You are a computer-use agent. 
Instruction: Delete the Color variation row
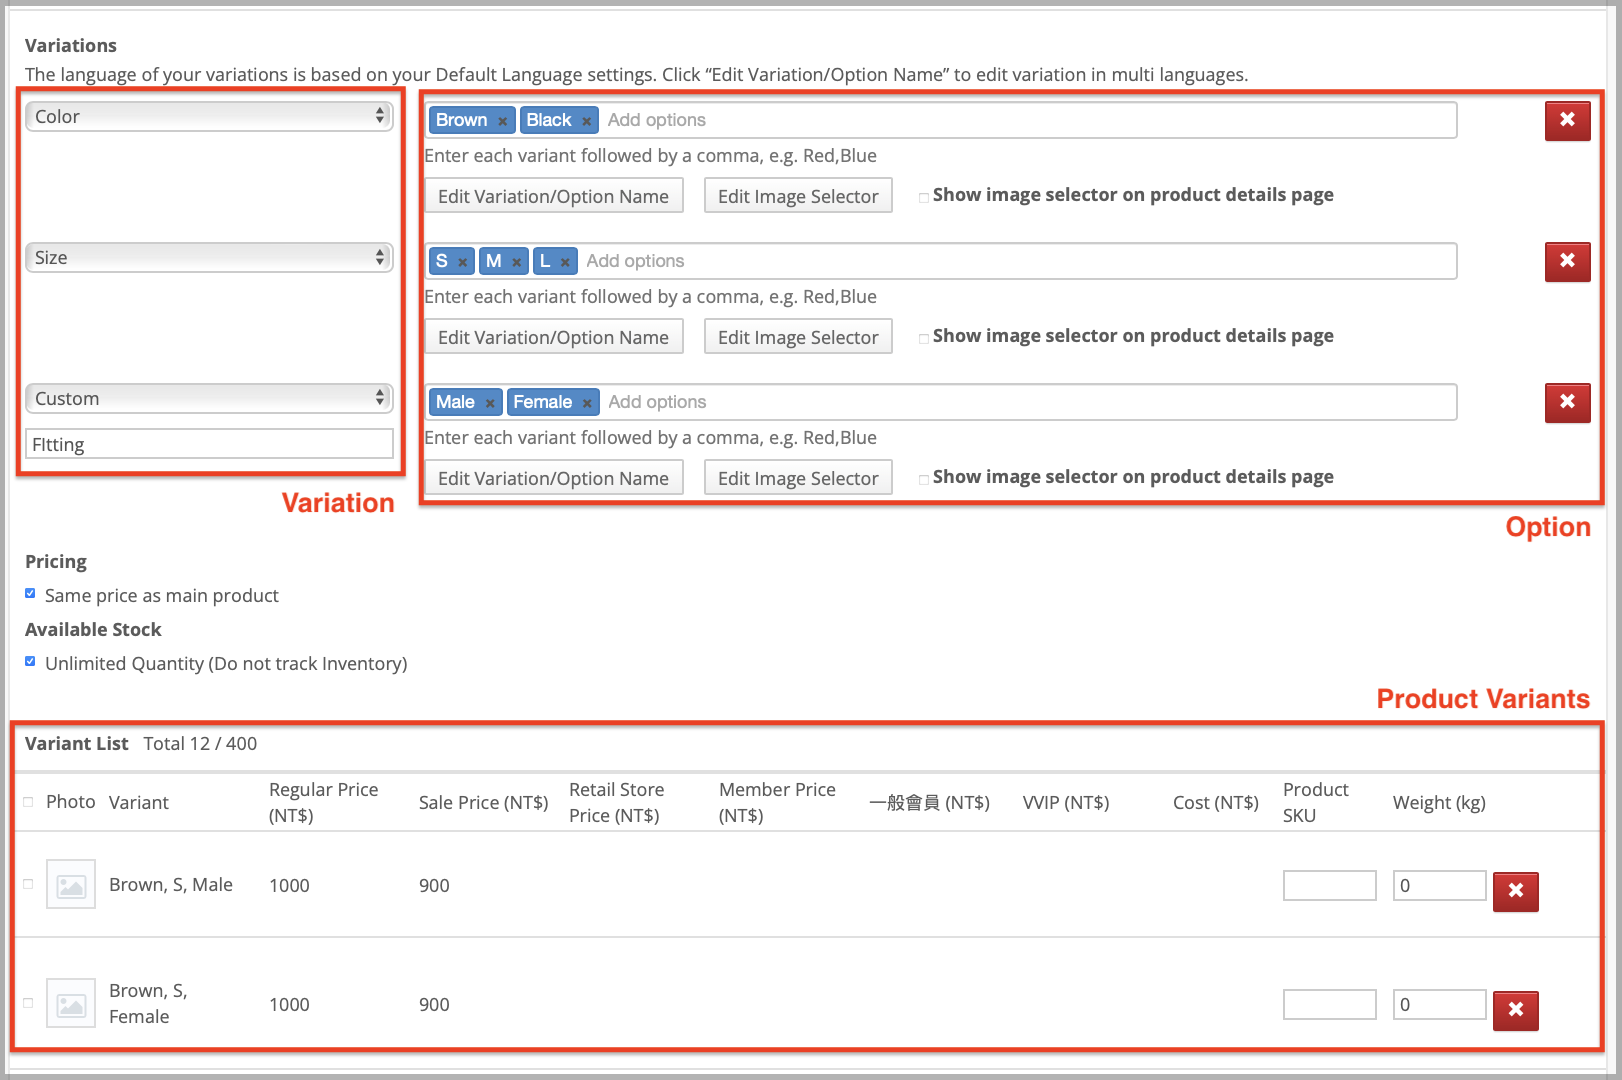[1567, 120]
